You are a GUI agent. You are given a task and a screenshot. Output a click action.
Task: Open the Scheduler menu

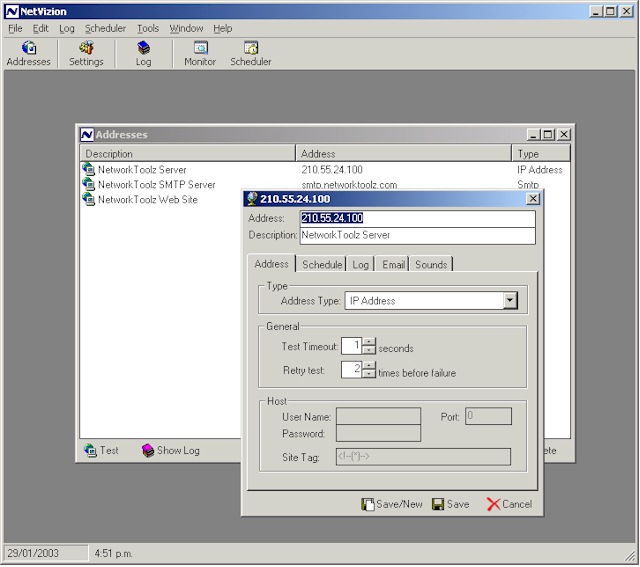tap(105, 29)
